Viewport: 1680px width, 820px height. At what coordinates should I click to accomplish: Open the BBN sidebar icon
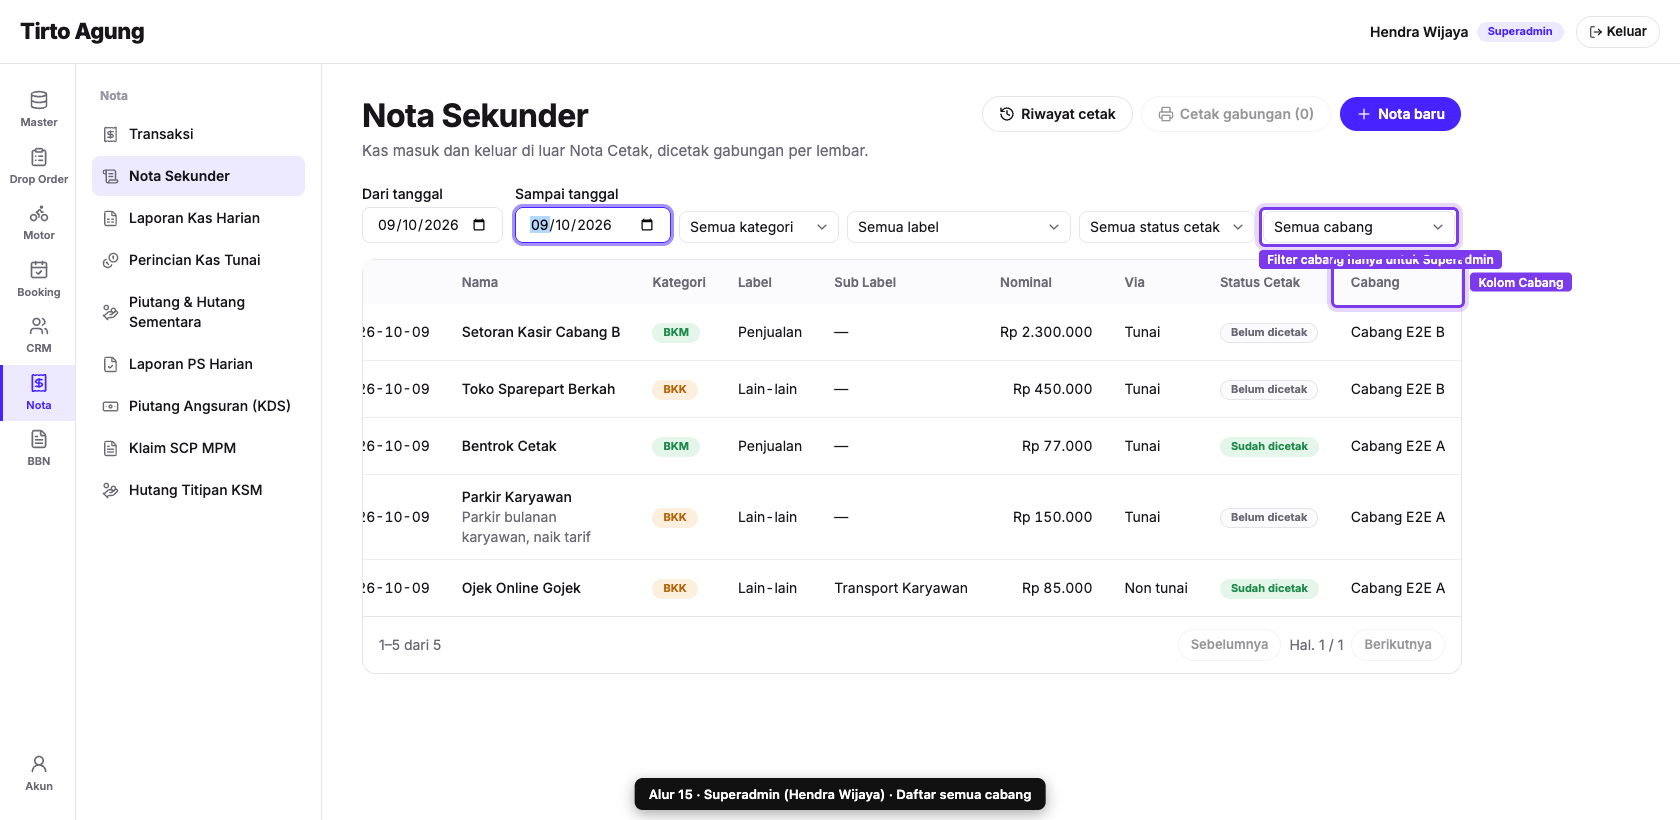[x=38, y=448]
